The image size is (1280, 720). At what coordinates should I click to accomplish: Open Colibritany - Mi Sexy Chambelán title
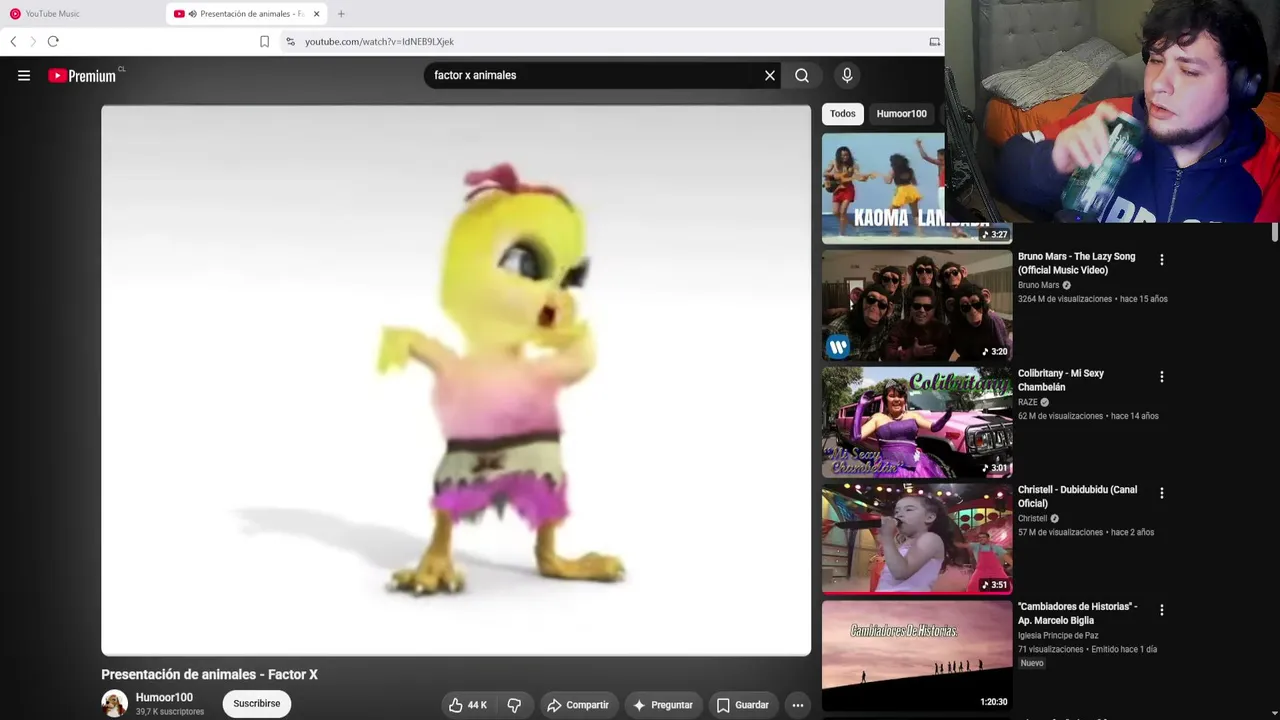coord(1061,380)
